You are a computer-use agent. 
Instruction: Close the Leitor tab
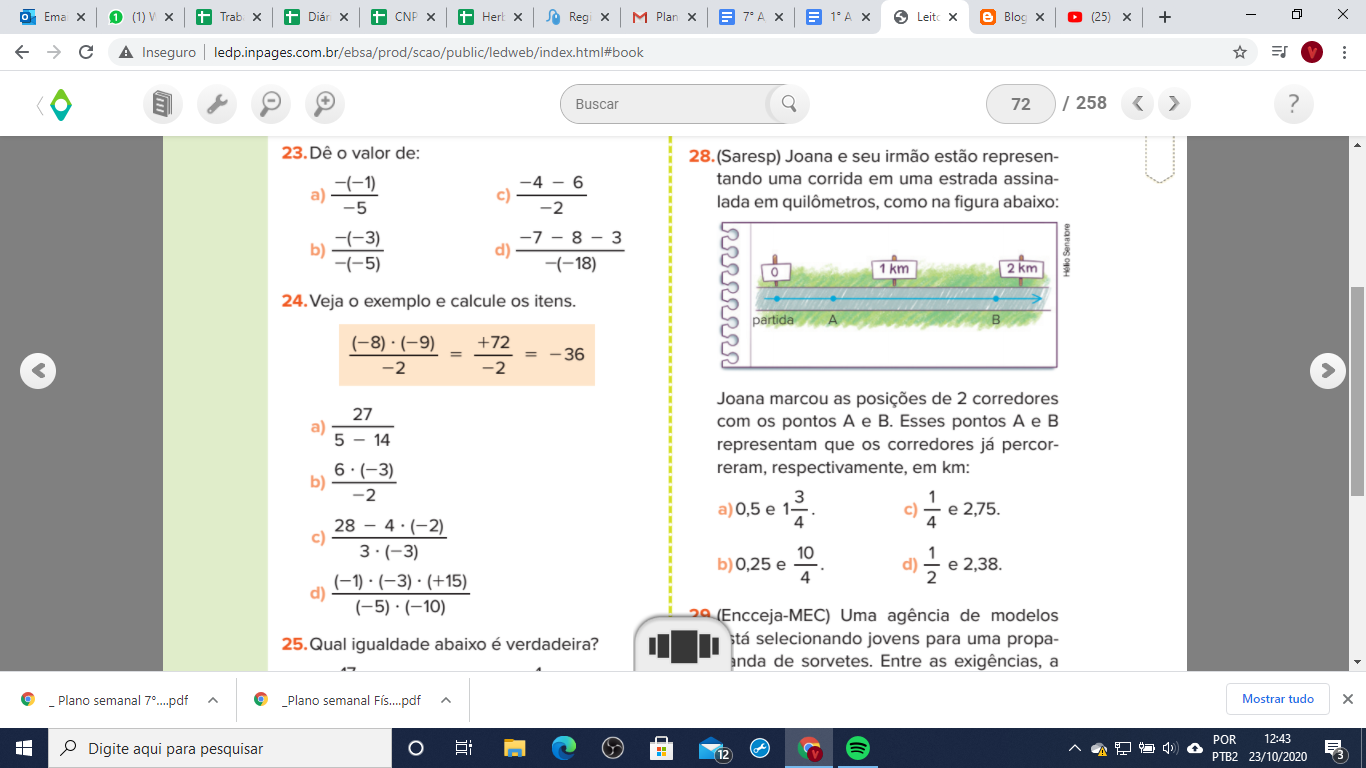pyautogui.click(x=952, y=17)
